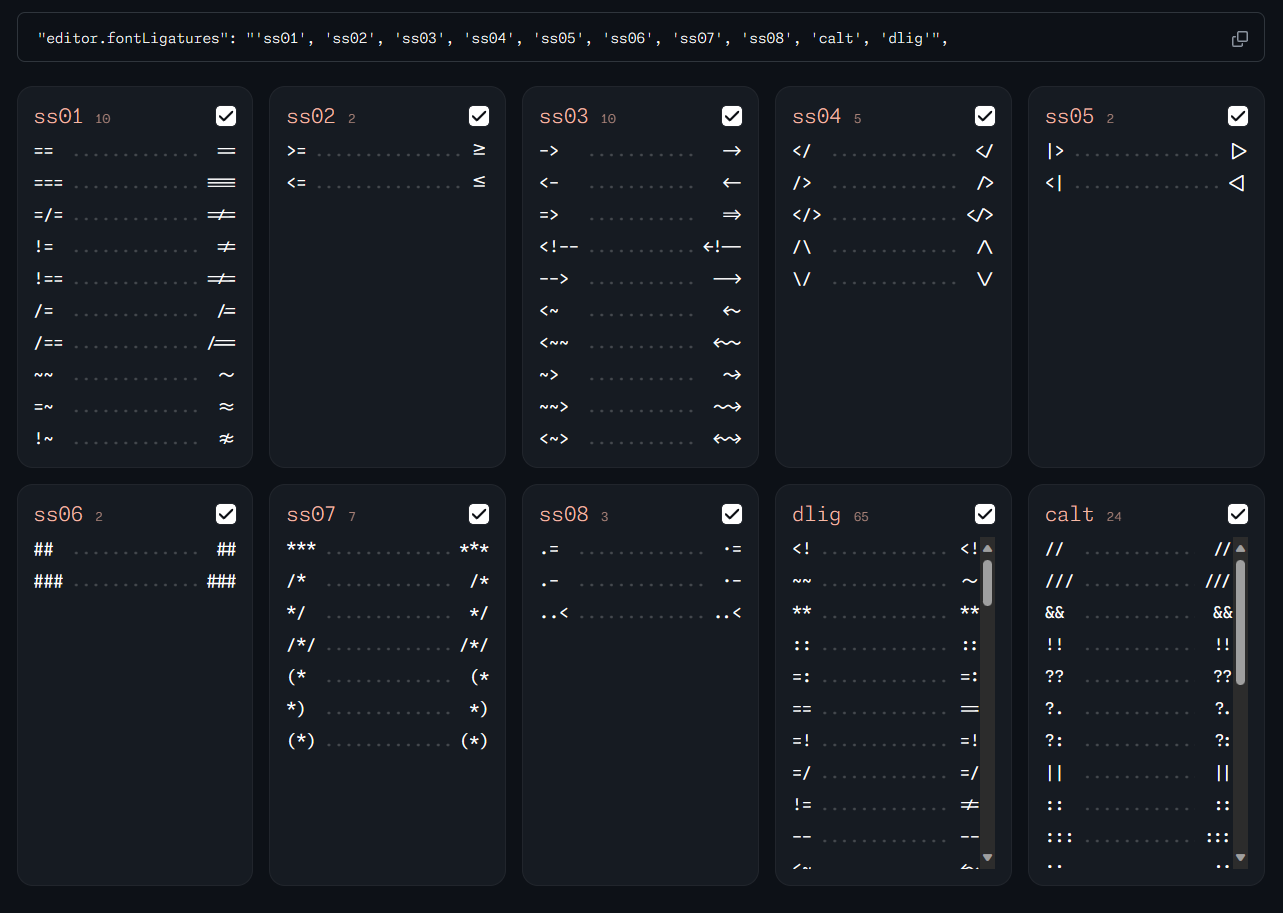Select the '!~' row in ss01 card

coord(135,439)
